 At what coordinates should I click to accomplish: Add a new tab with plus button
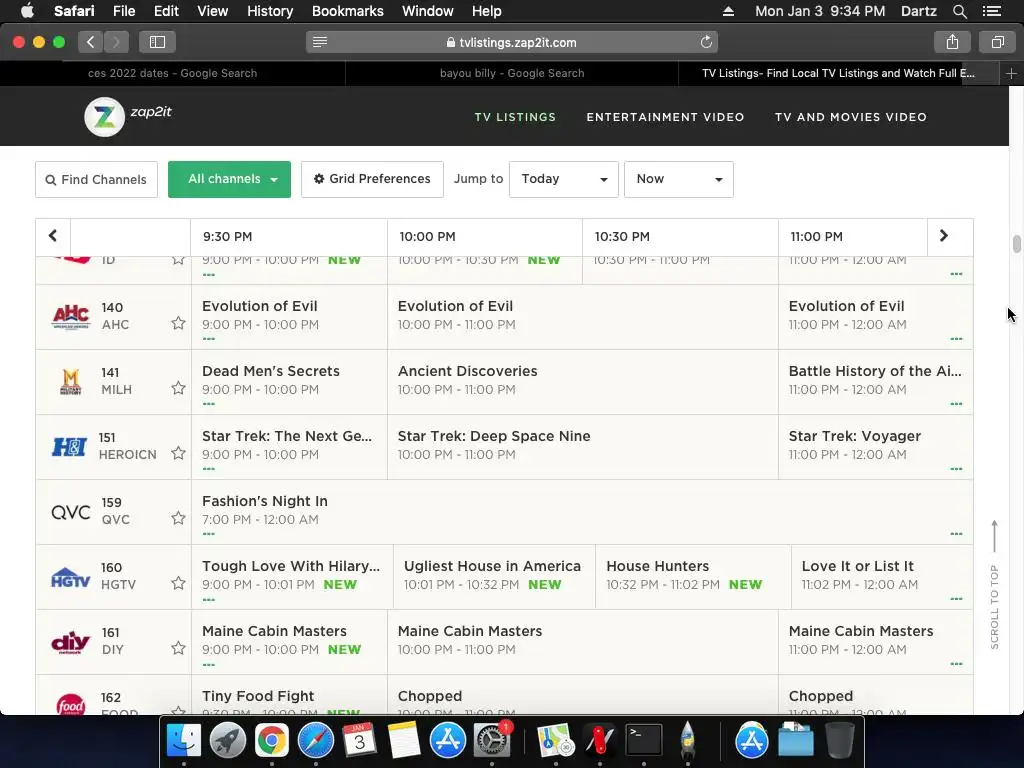point(1011,73)
